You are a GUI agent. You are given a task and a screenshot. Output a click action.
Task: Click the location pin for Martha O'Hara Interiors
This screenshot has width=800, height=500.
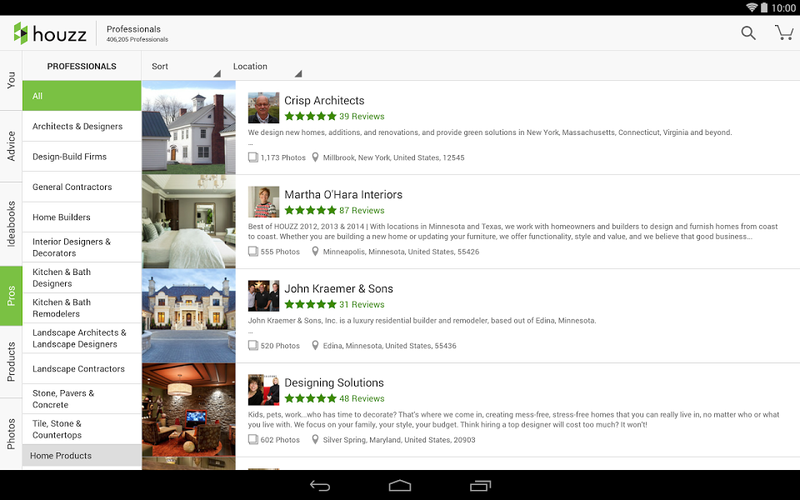(315, 251)
